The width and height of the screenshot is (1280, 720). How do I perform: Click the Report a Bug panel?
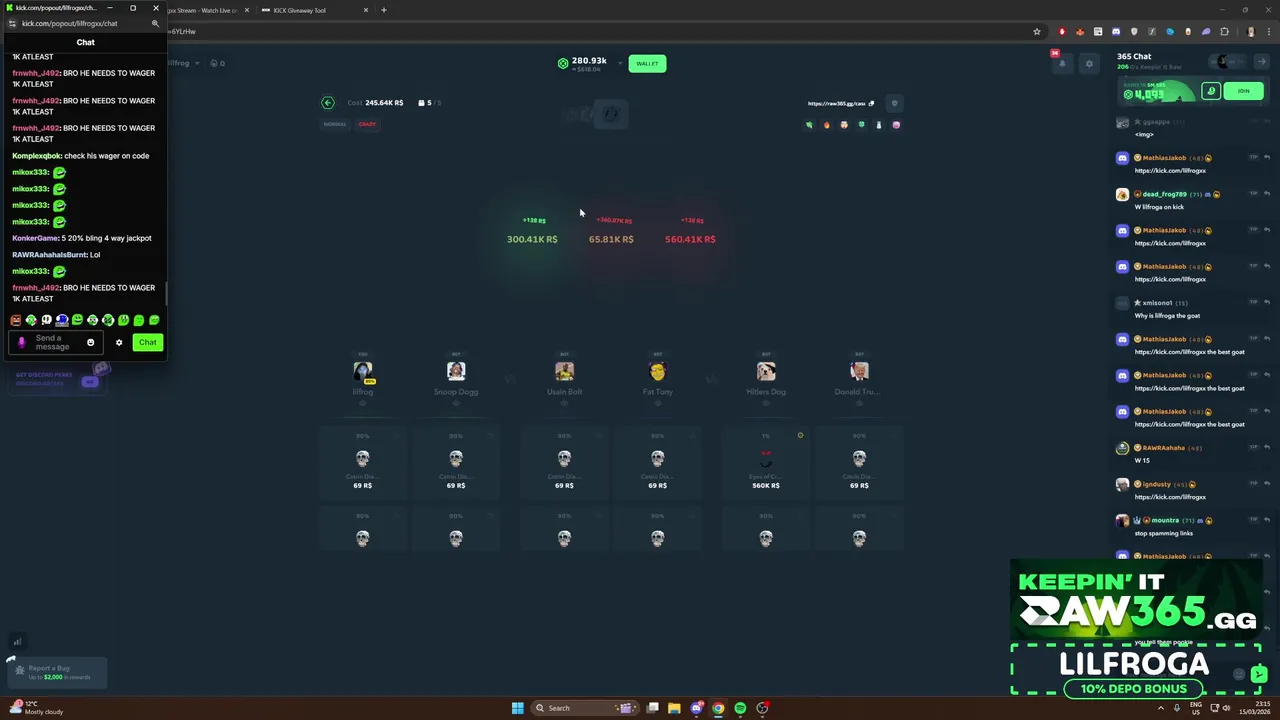coord(55,672)
